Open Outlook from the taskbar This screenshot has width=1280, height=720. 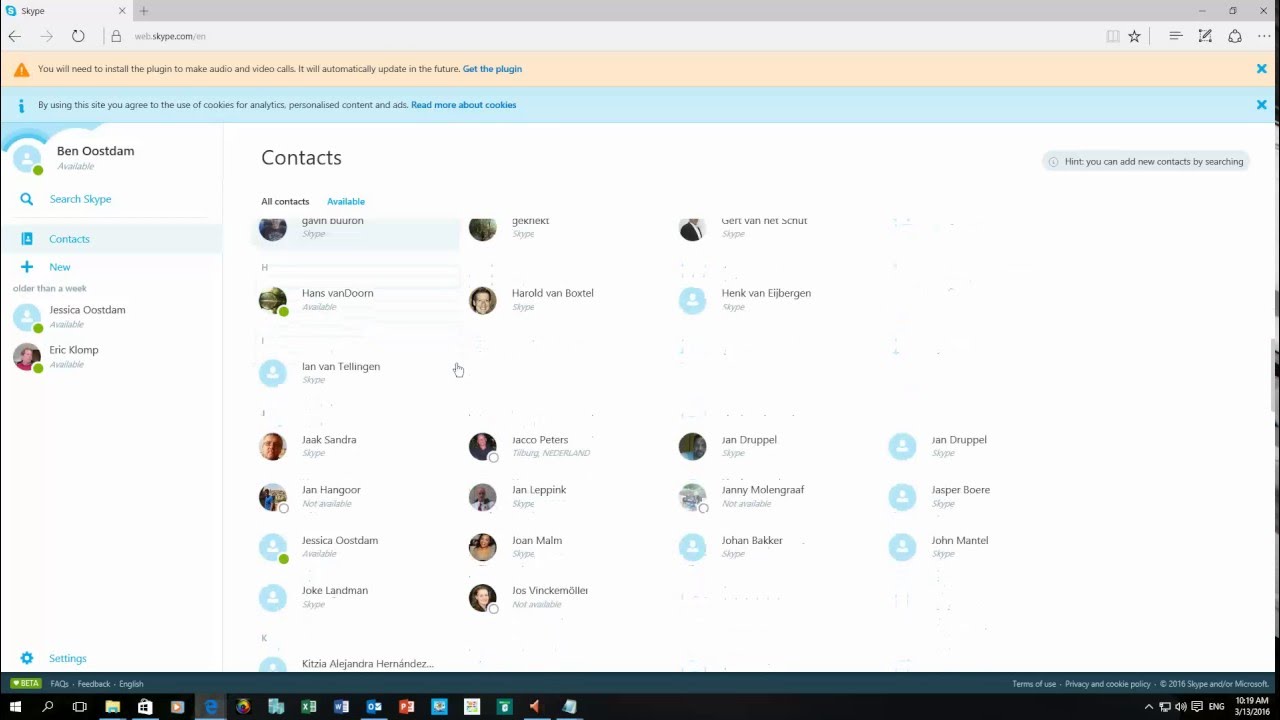374,707
